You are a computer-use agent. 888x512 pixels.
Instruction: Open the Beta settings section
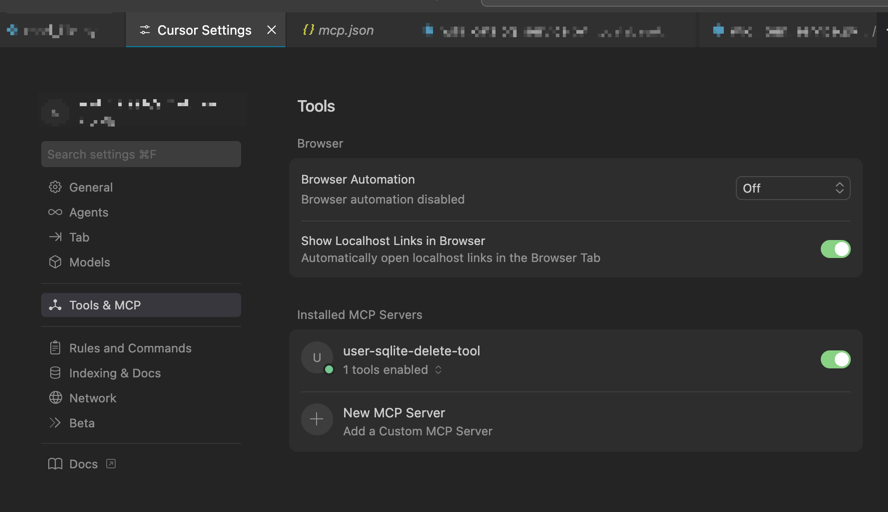141,423
